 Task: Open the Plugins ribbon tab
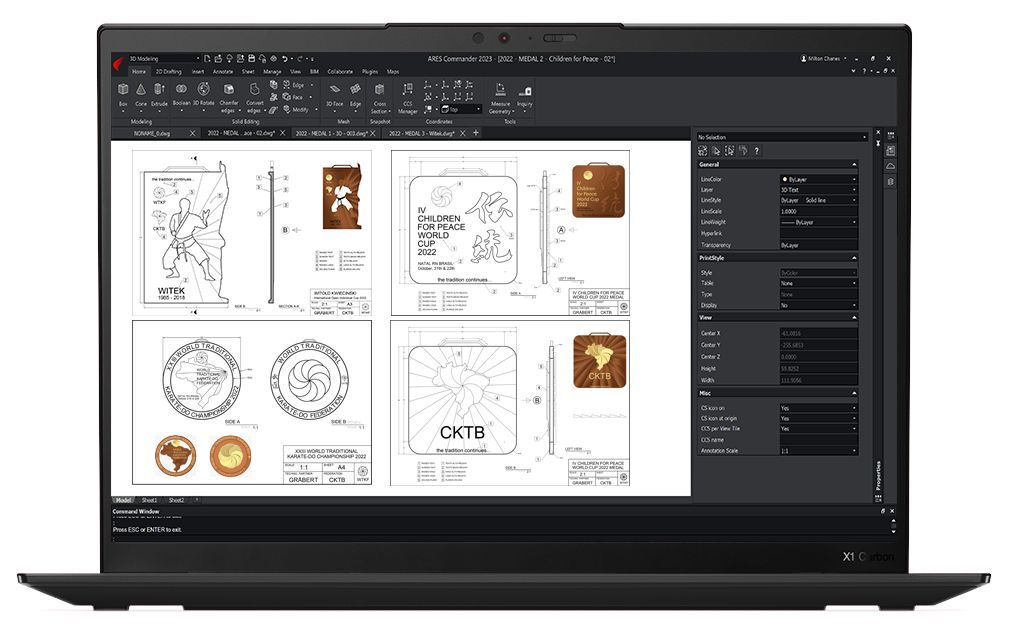370,72
